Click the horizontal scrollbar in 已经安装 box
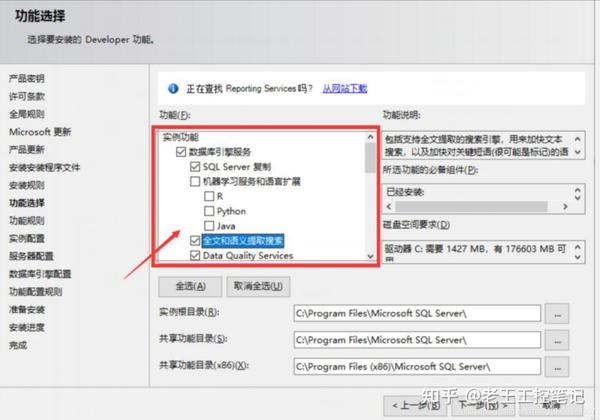The width and height of the screenshot is (600, 420). tap(471, 207)
